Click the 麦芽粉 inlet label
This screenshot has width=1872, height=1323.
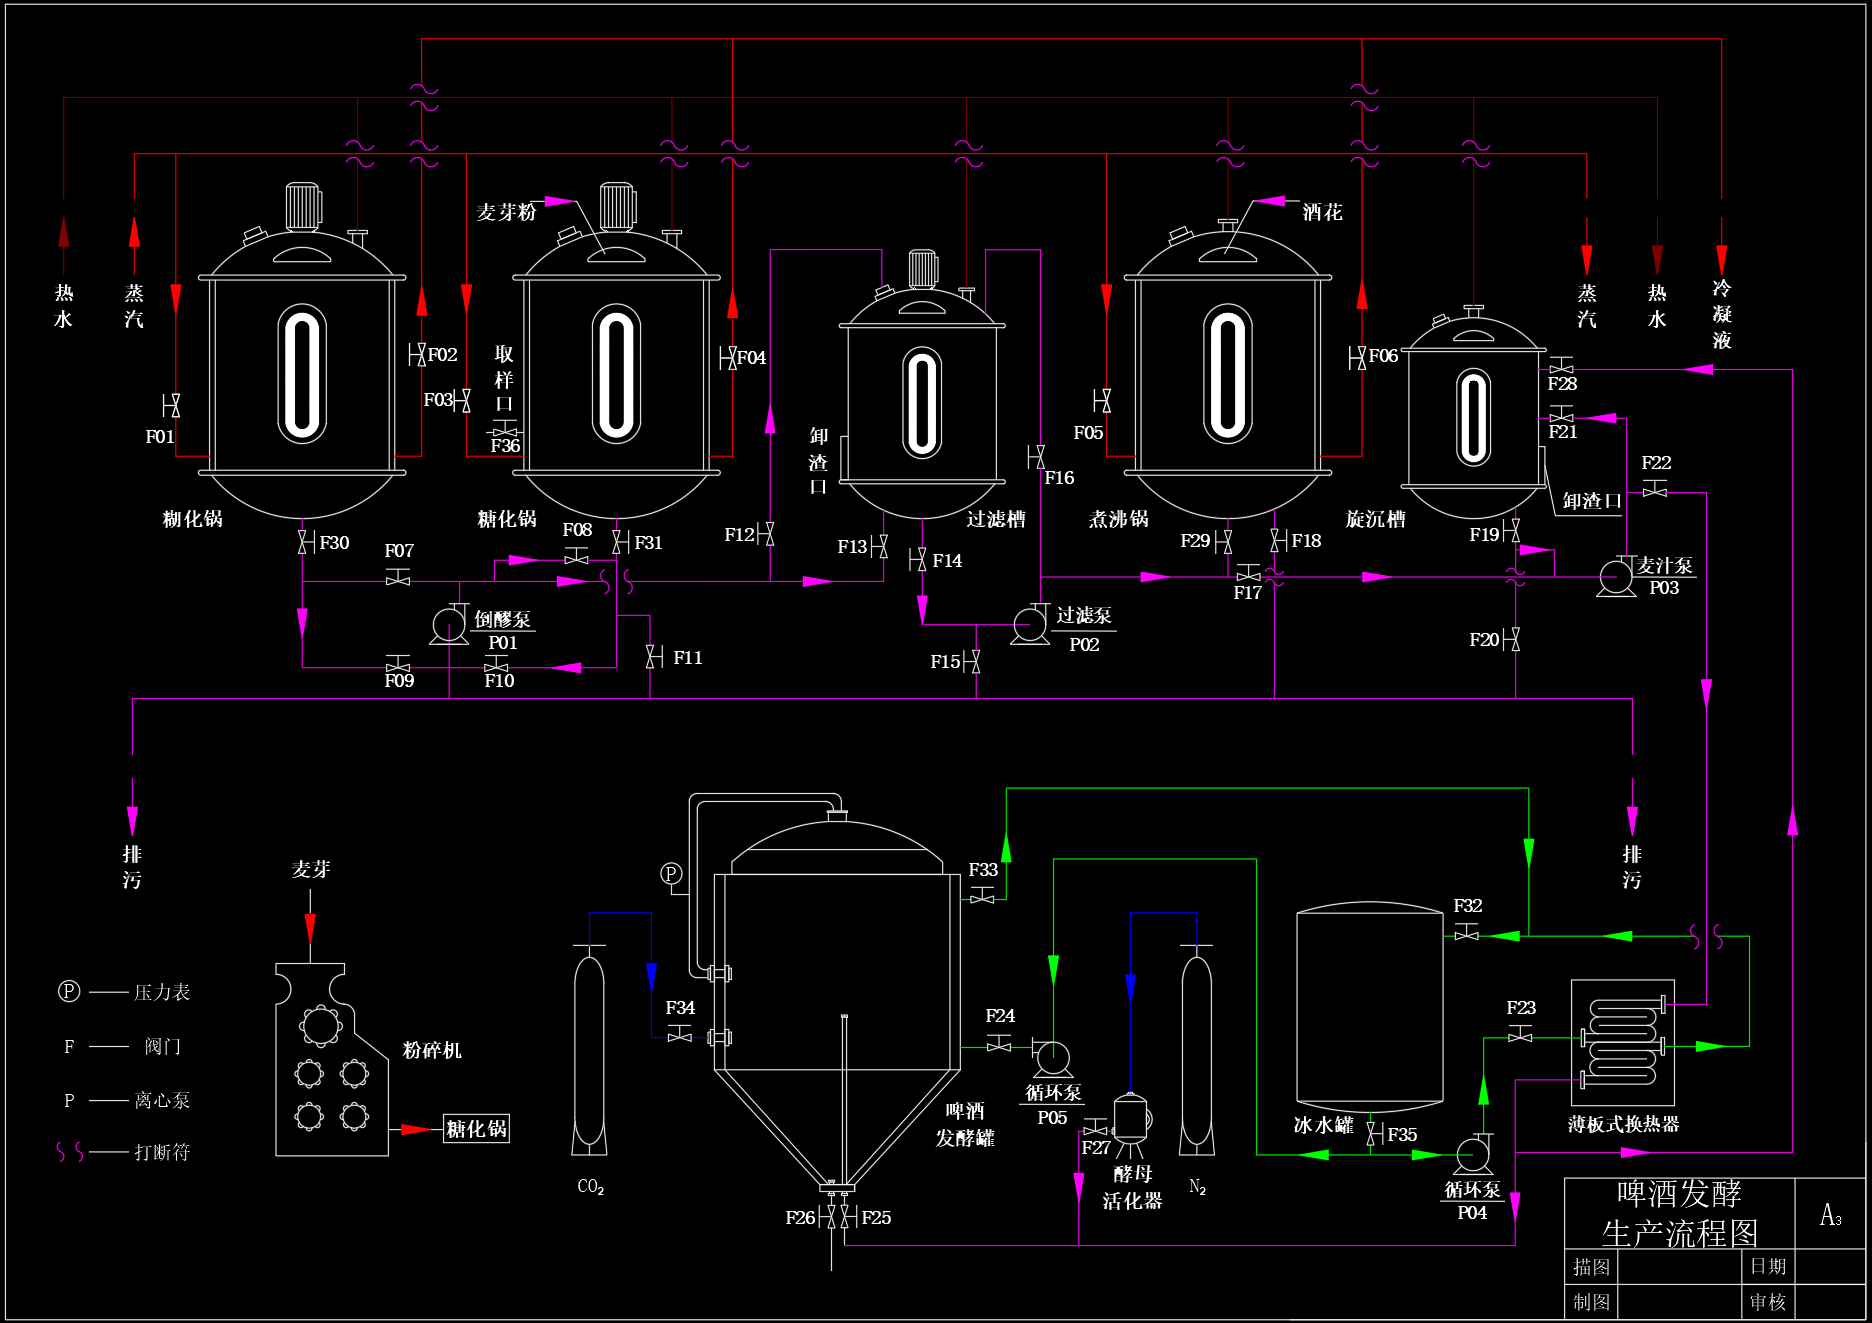click(x=507, y=212)
